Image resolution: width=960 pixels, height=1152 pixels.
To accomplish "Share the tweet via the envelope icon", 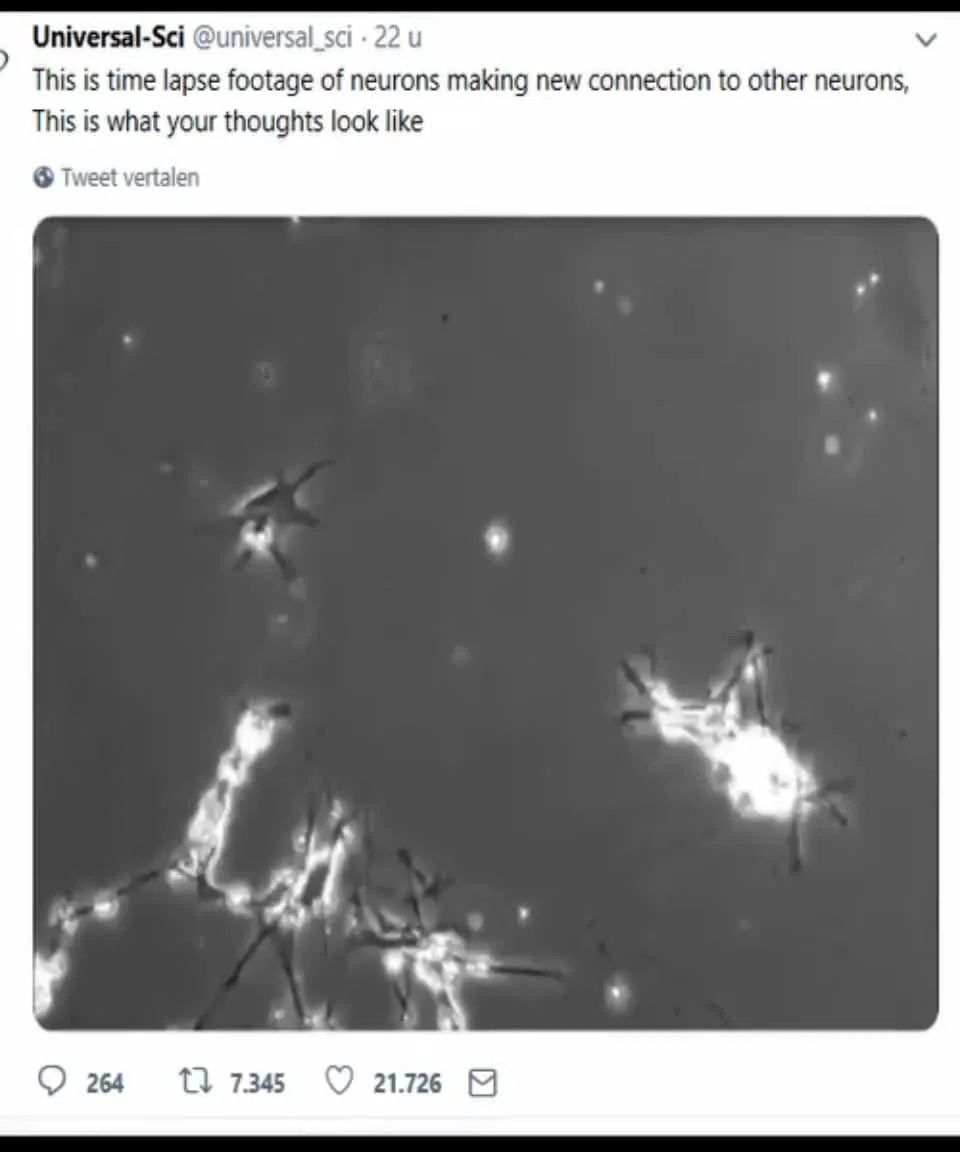I will [483, 1083].
